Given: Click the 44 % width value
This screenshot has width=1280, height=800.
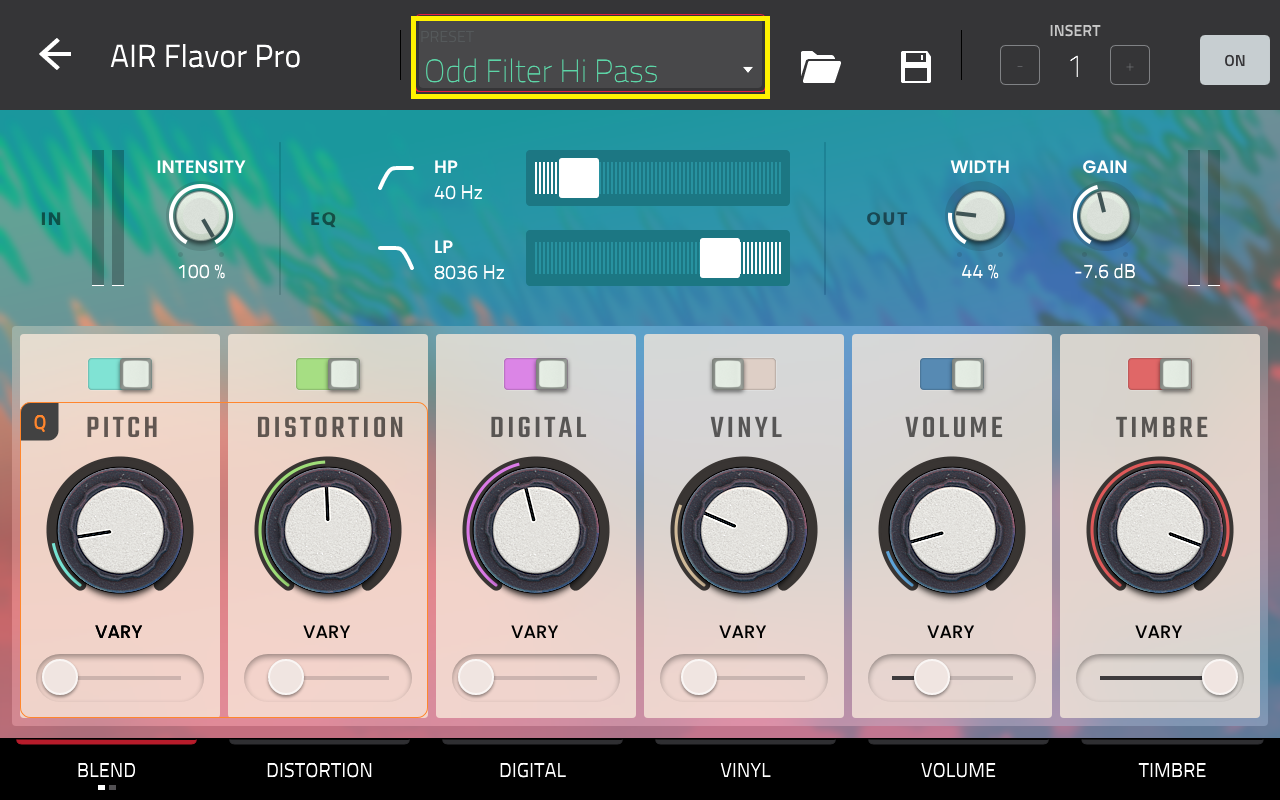Looking at the screenshot, I should 980,272.
